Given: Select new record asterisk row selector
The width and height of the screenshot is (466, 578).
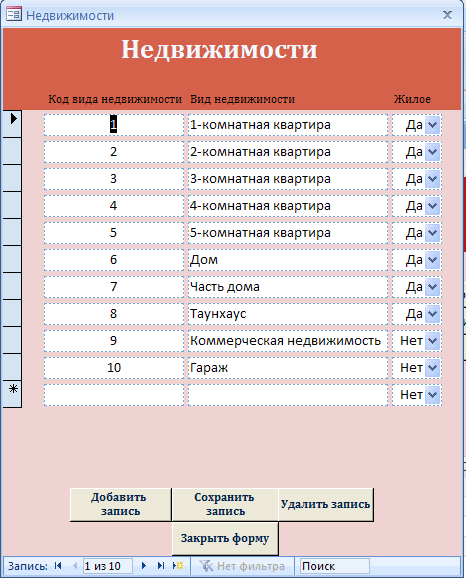Looking at the screenshot, I should pos(12,394).
